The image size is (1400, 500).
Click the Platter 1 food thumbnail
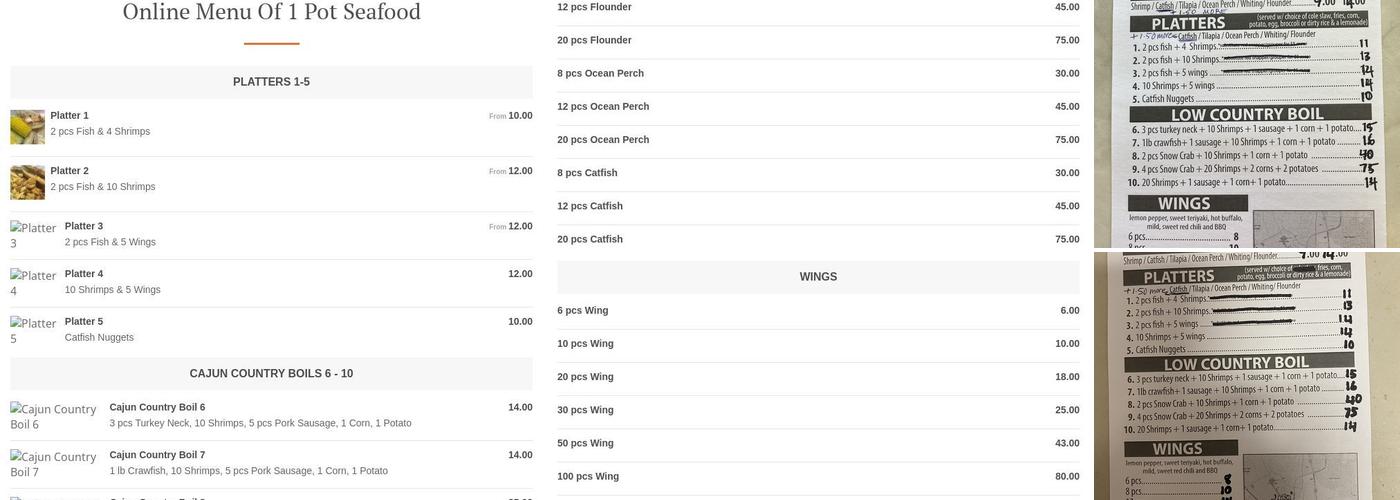coord(27,127)
